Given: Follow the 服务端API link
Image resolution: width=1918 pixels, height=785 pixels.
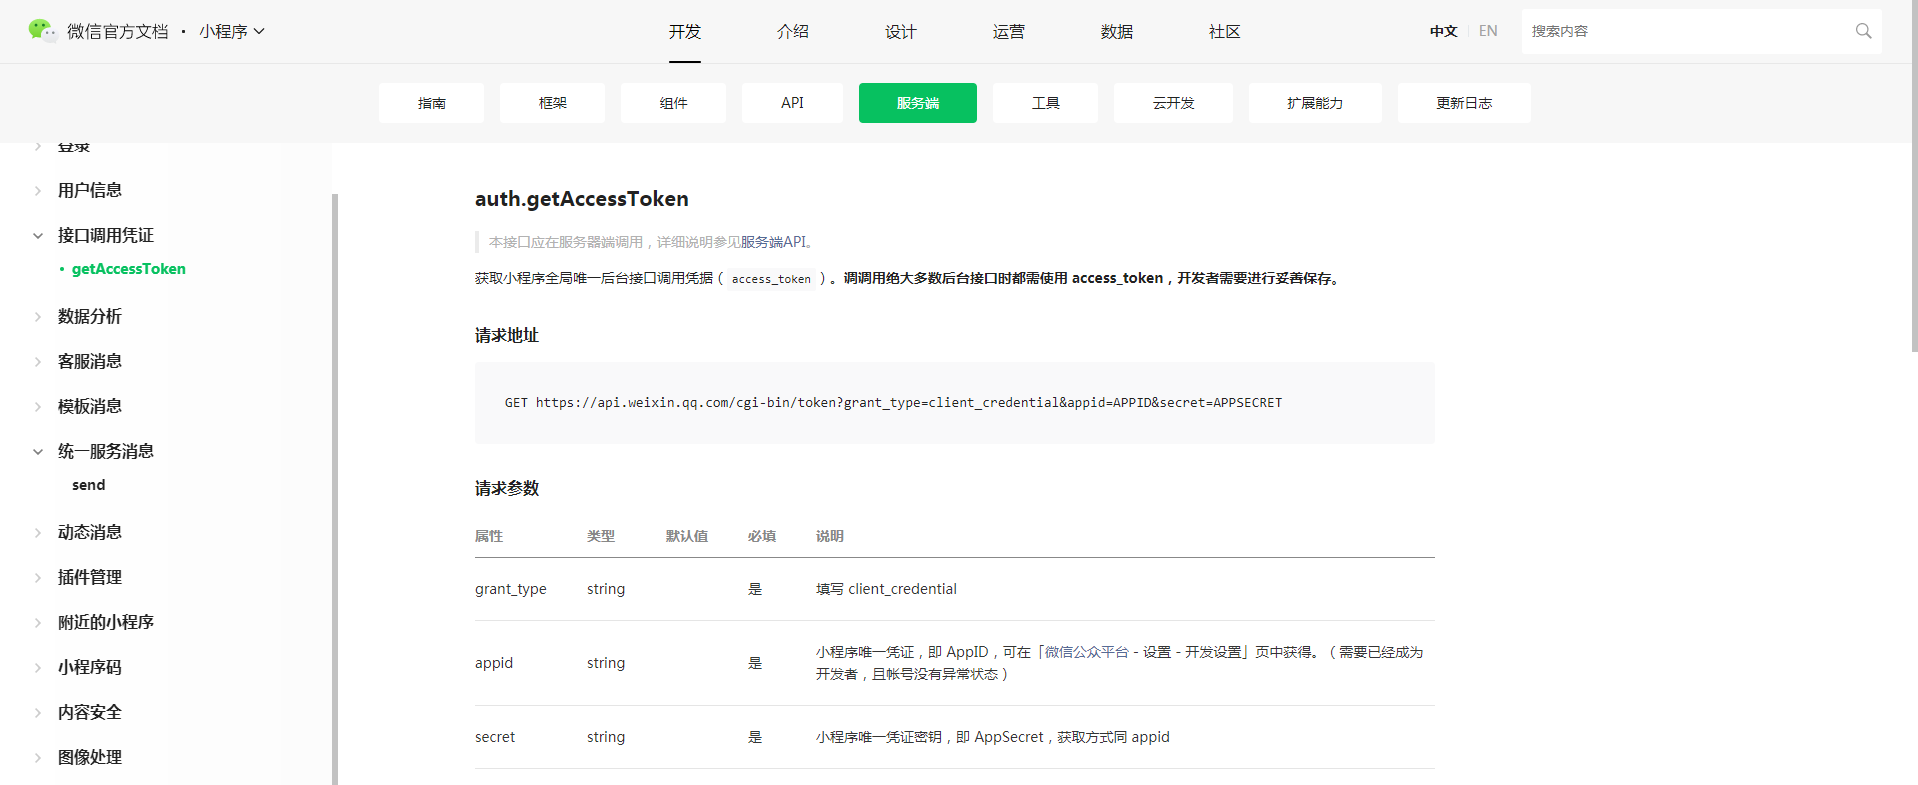Looking at the screenshot, I should [x=773, y=242].
